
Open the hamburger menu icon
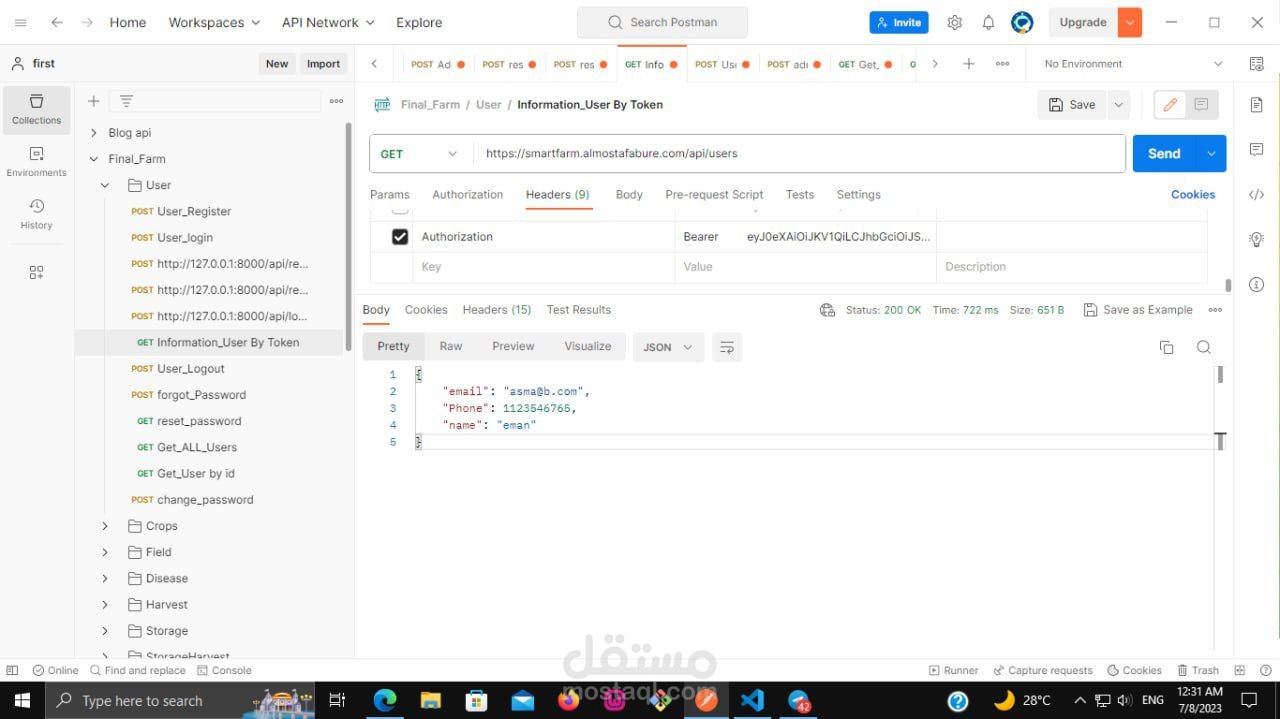[x=20, y=22]
